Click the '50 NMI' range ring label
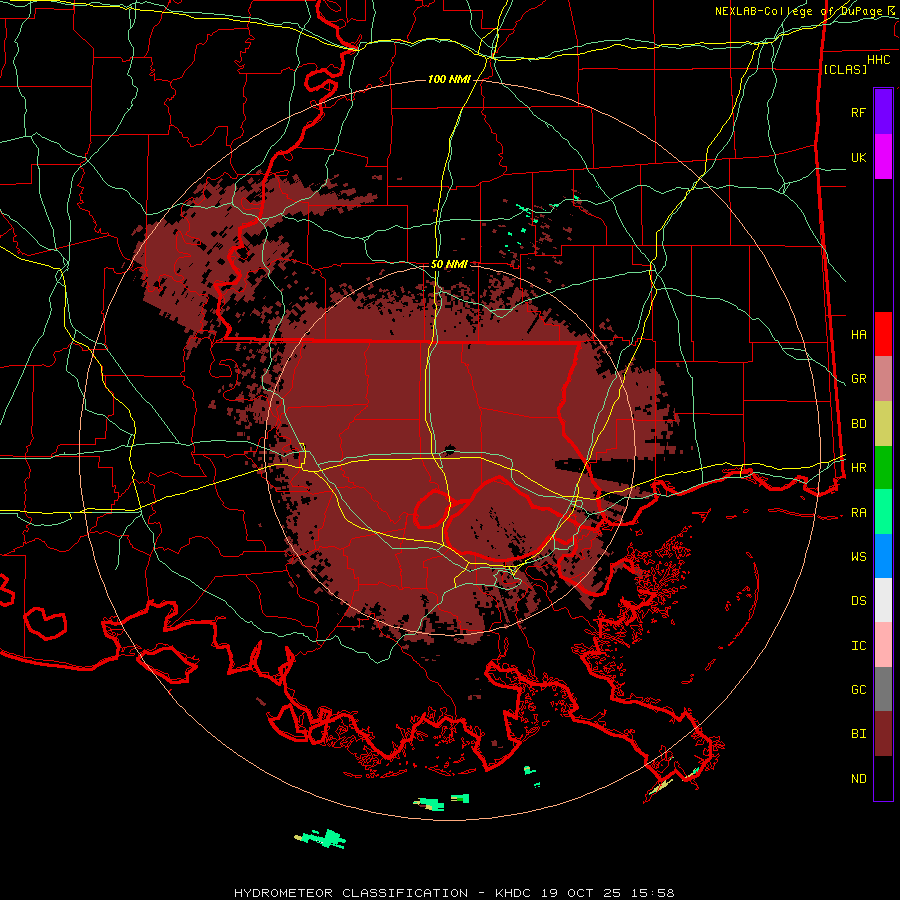 coord(449,264)
